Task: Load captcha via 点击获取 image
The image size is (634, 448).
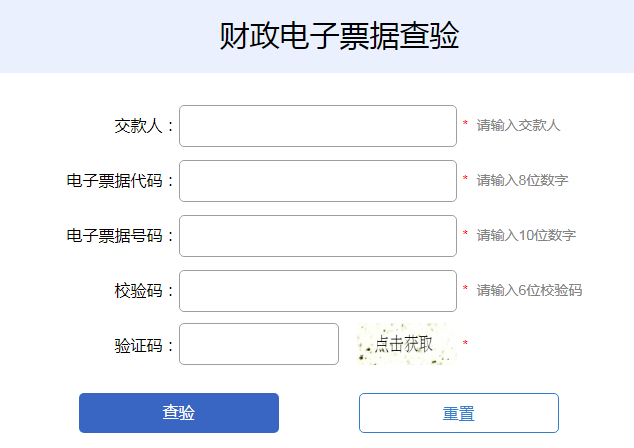Action: [x=405, y=344]
